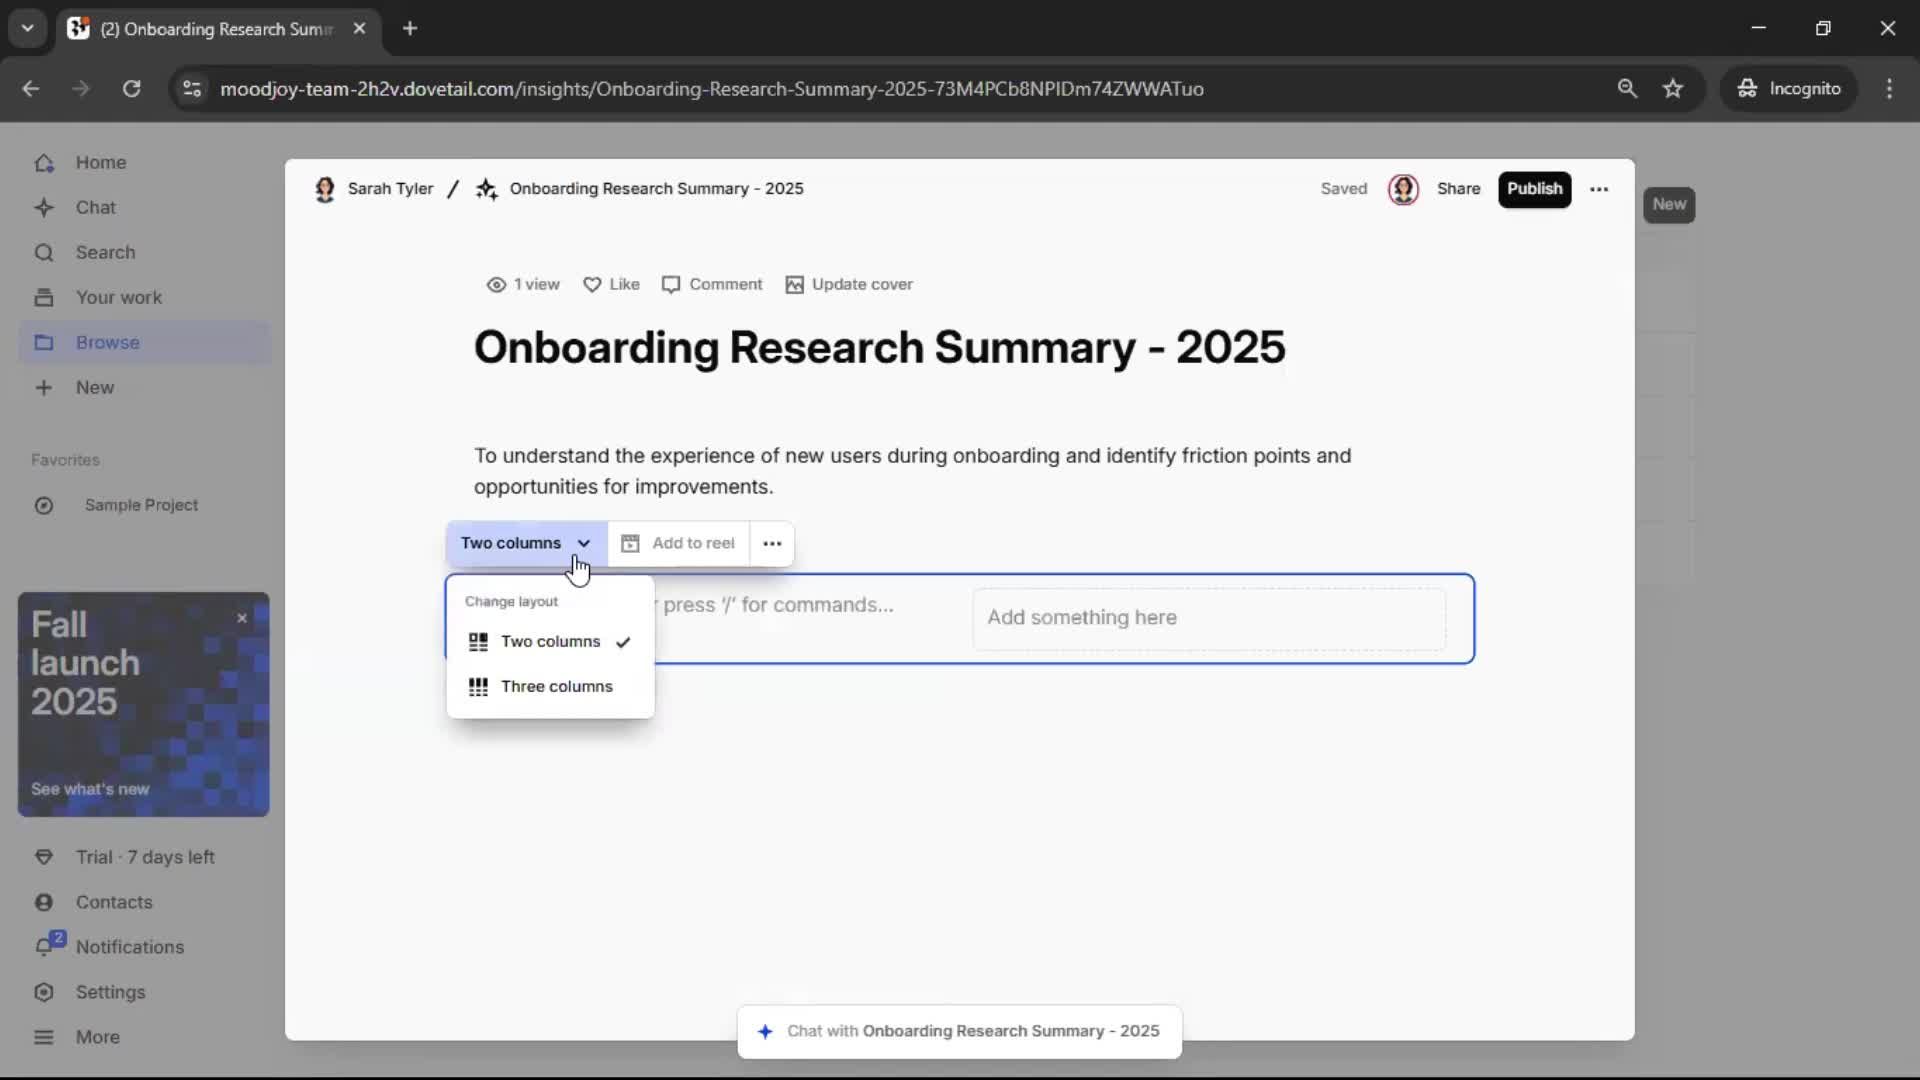Screen dimensions: 1920x1080
Task: Click the Share button
Action: (x=1458, y=189)
